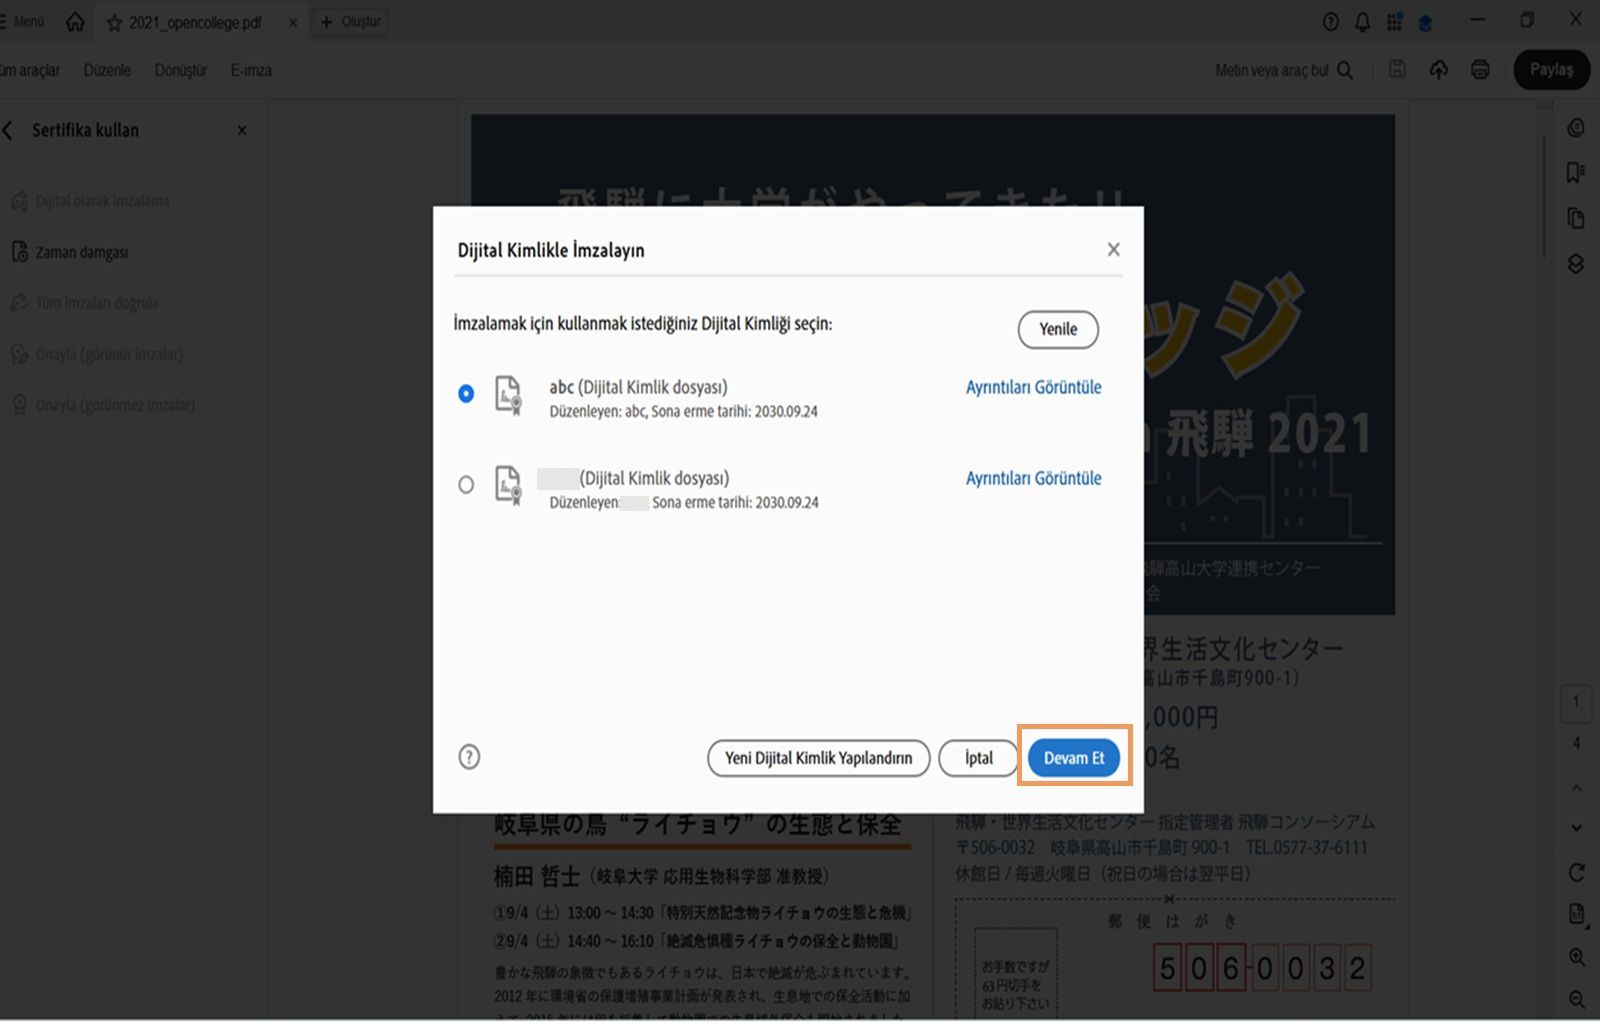This screenshot has height=1033, width=1600.
Task: Open search via the magnifier icon
Action: coord(1347,70)
